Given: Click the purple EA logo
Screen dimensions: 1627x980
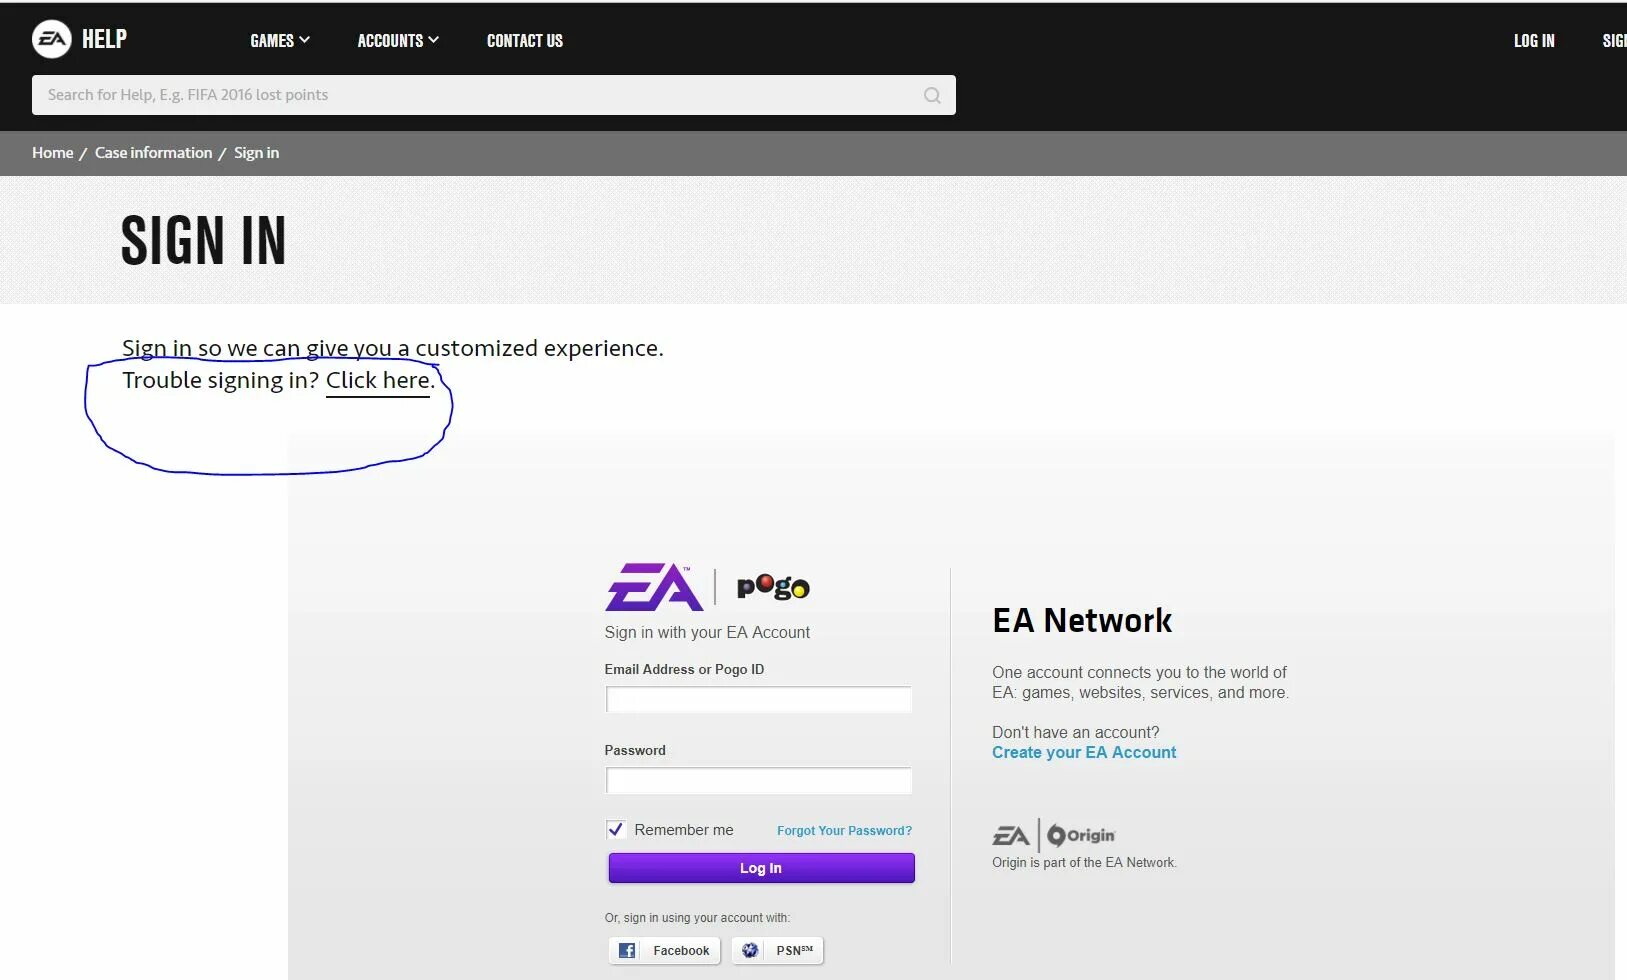Looking at the screenshot, I should tap(654, 587).
